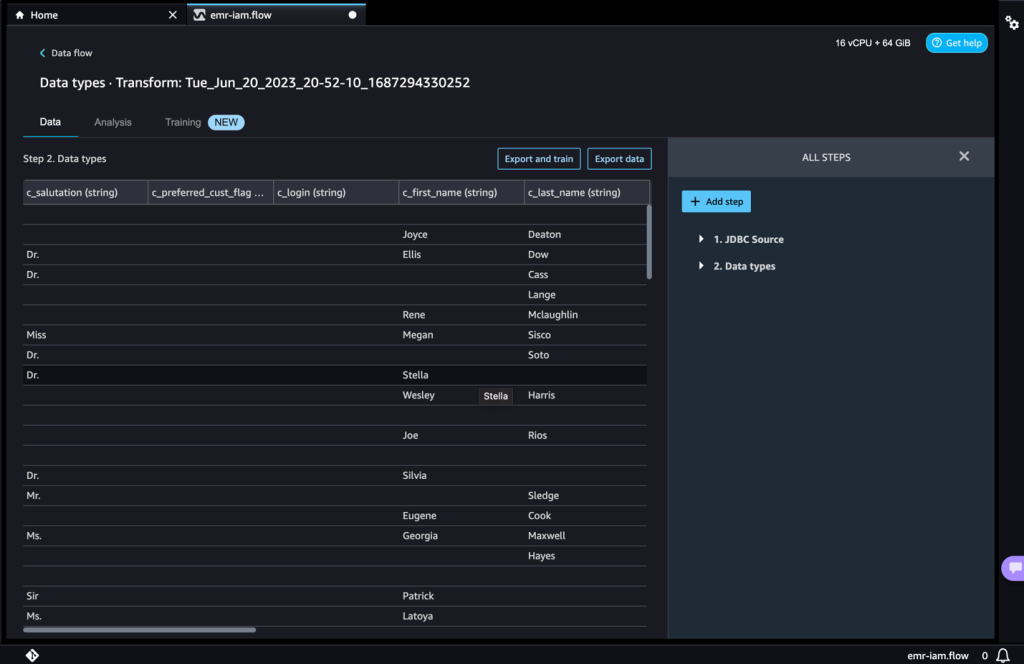Image resolution: width=1024 pixels, height=664 pixels.
Task: Open settings gear icon at top right
Action: pos(1012,23)
